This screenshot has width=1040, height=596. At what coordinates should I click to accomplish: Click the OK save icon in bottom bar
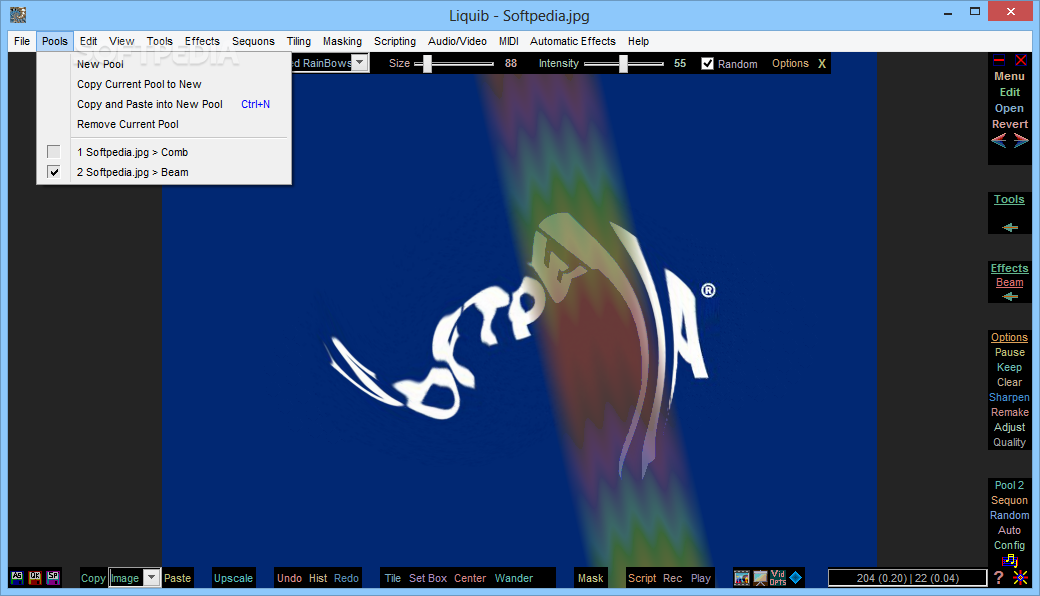coord(34,577)
